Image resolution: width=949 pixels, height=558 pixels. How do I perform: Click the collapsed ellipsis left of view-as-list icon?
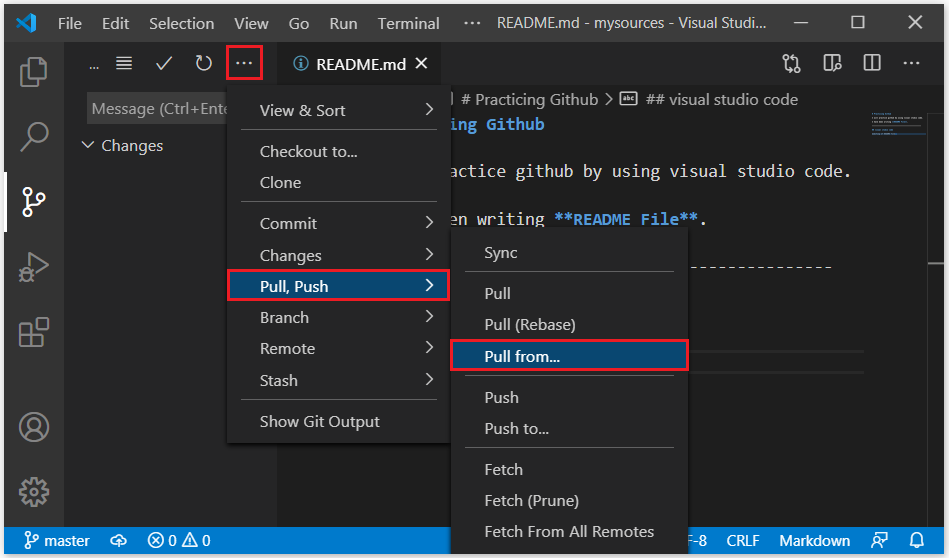pos(94,65)
